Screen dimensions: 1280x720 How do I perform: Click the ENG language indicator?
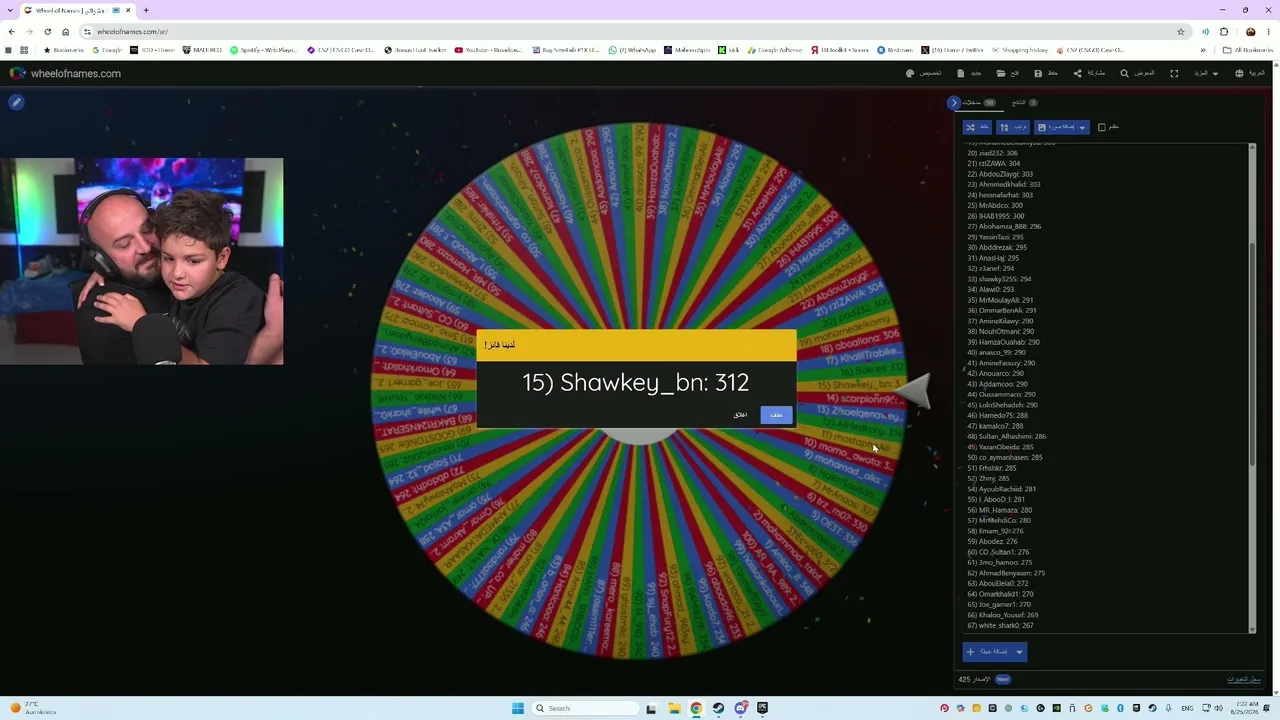[x=1188, y=708]
